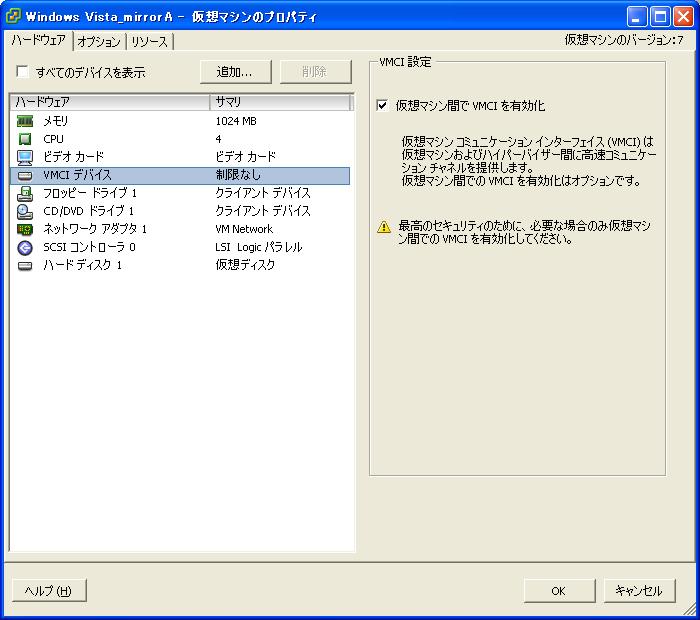
Task: Select ハード ディスク 1 in the list
Action: pyautogui.click(x=180, y=266)
